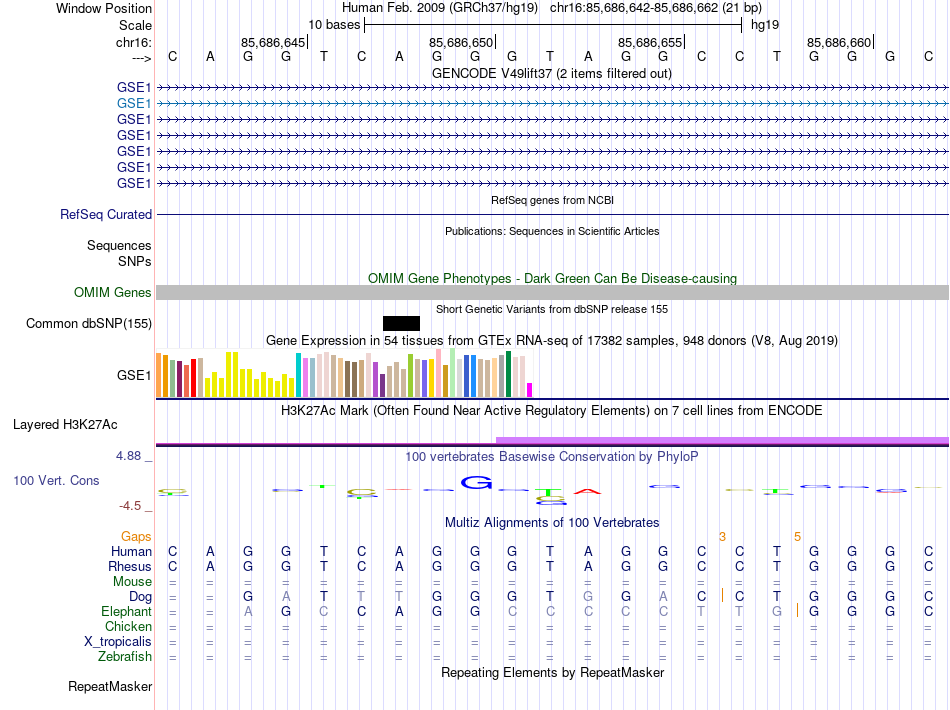Click the 100 Vert. Cons track label
The image size is (950, 710).
pos(56,480)
